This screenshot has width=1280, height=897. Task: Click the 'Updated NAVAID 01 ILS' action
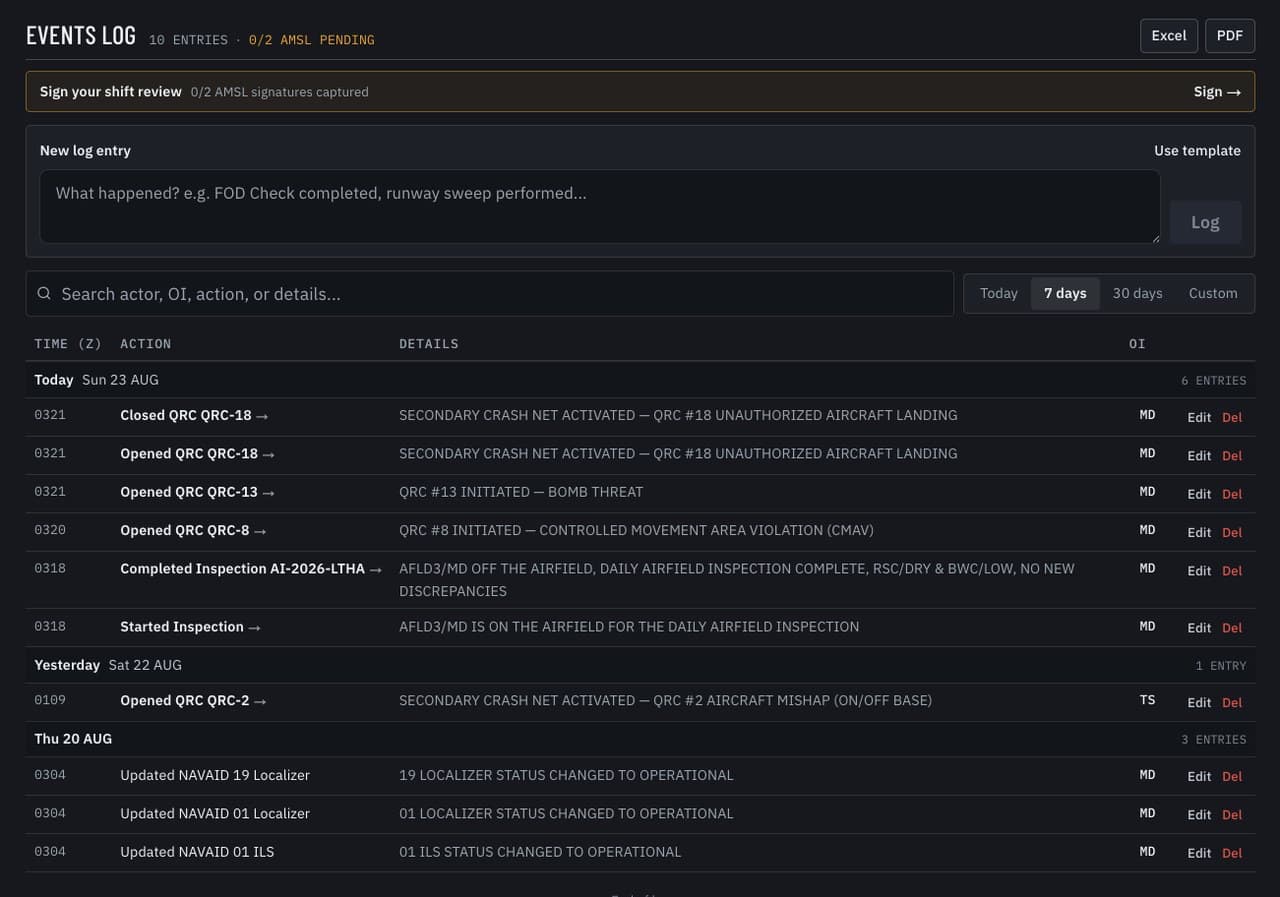197,852
